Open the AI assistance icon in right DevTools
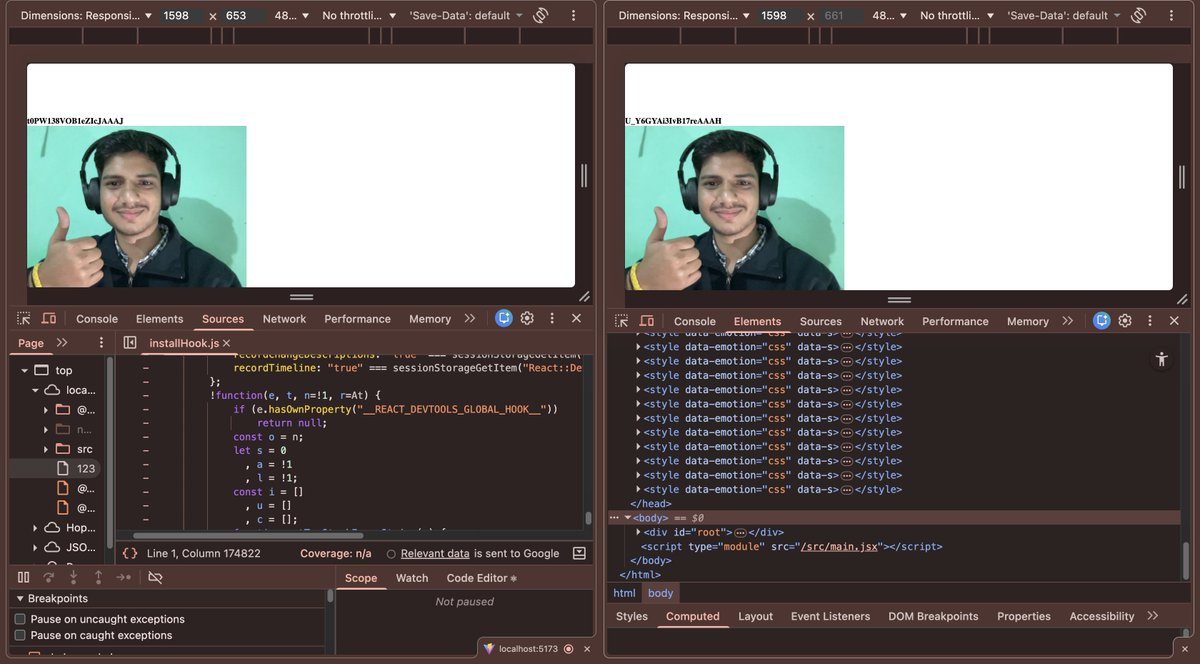Image resolution: width=1200 pixels, height=664 pixels. click(1102, 321)
